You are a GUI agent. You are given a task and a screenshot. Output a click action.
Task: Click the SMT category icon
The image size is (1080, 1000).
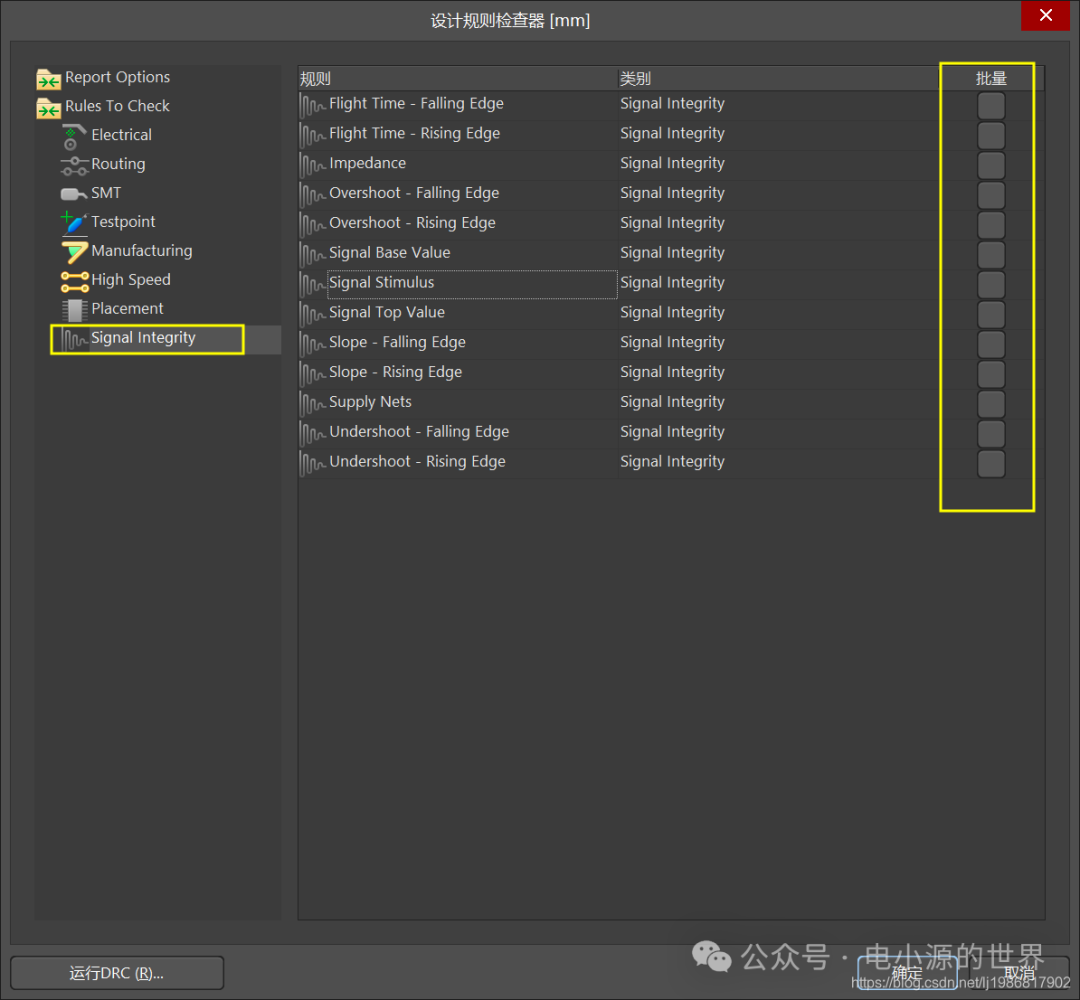coord(74,194)
